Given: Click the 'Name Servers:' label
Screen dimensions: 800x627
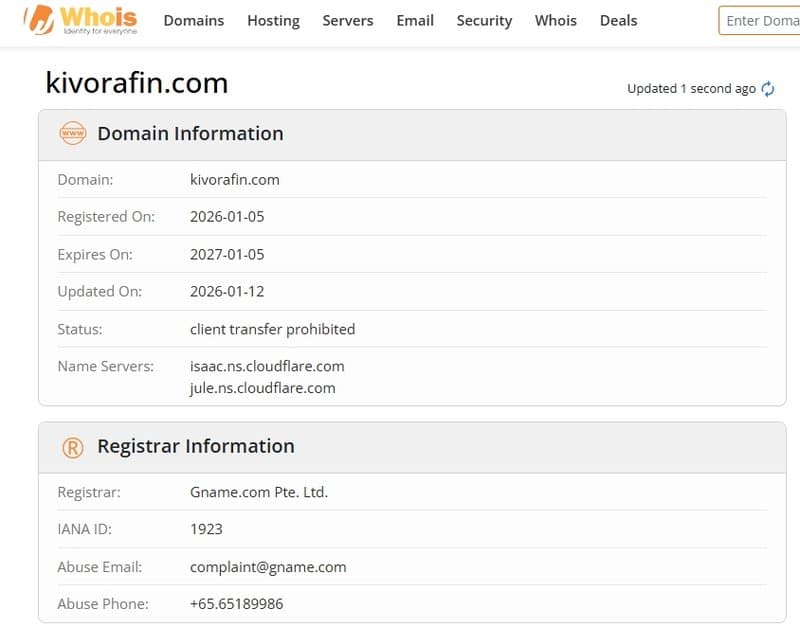Looking at the screenshot, I should pos(106,366).
